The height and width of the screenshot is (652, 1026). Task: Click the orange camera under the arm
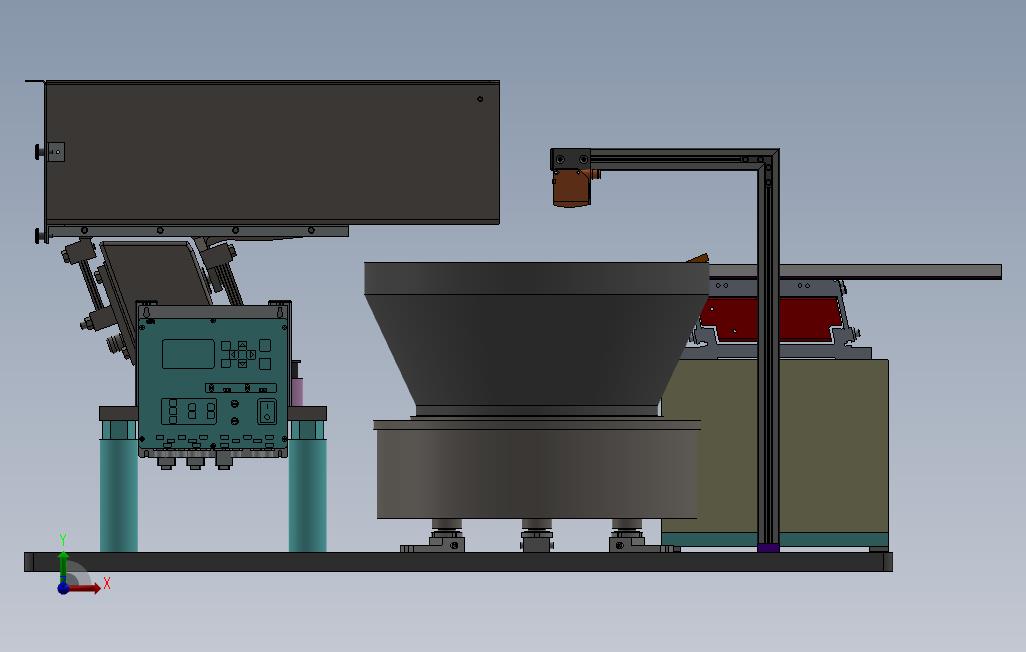pos(572,188)
